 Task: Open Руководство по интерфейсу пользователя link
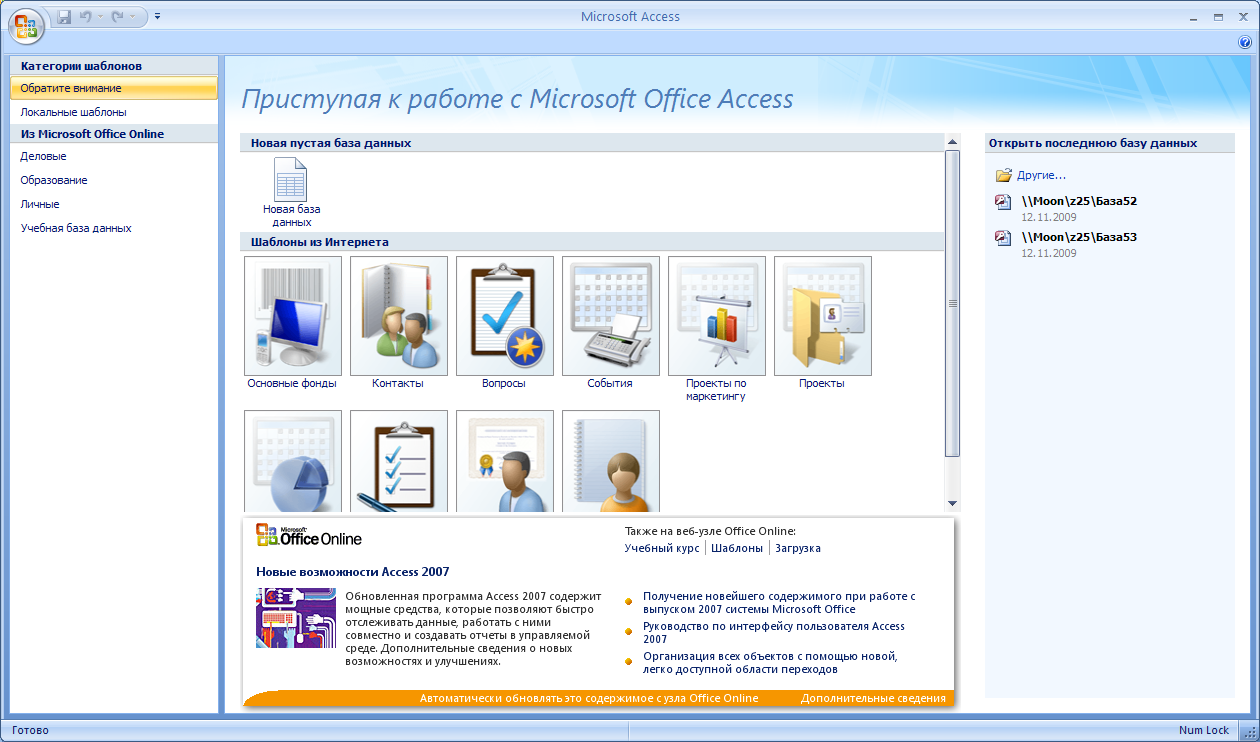[x=774, y=632]
